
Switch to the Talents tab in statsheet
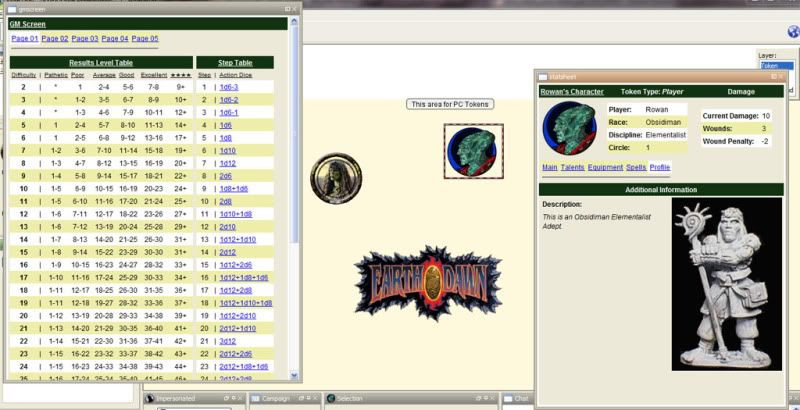(x=572, y=167)
